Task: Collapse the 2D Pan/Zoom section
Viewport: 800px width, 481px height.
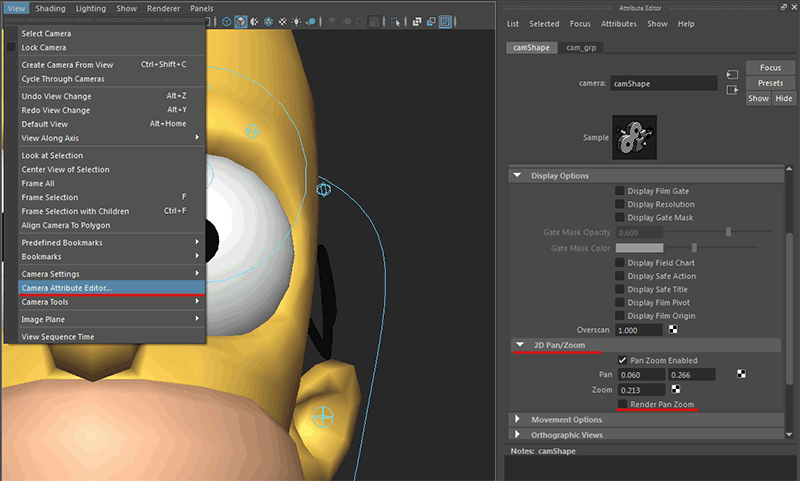Action: [518, 345]
